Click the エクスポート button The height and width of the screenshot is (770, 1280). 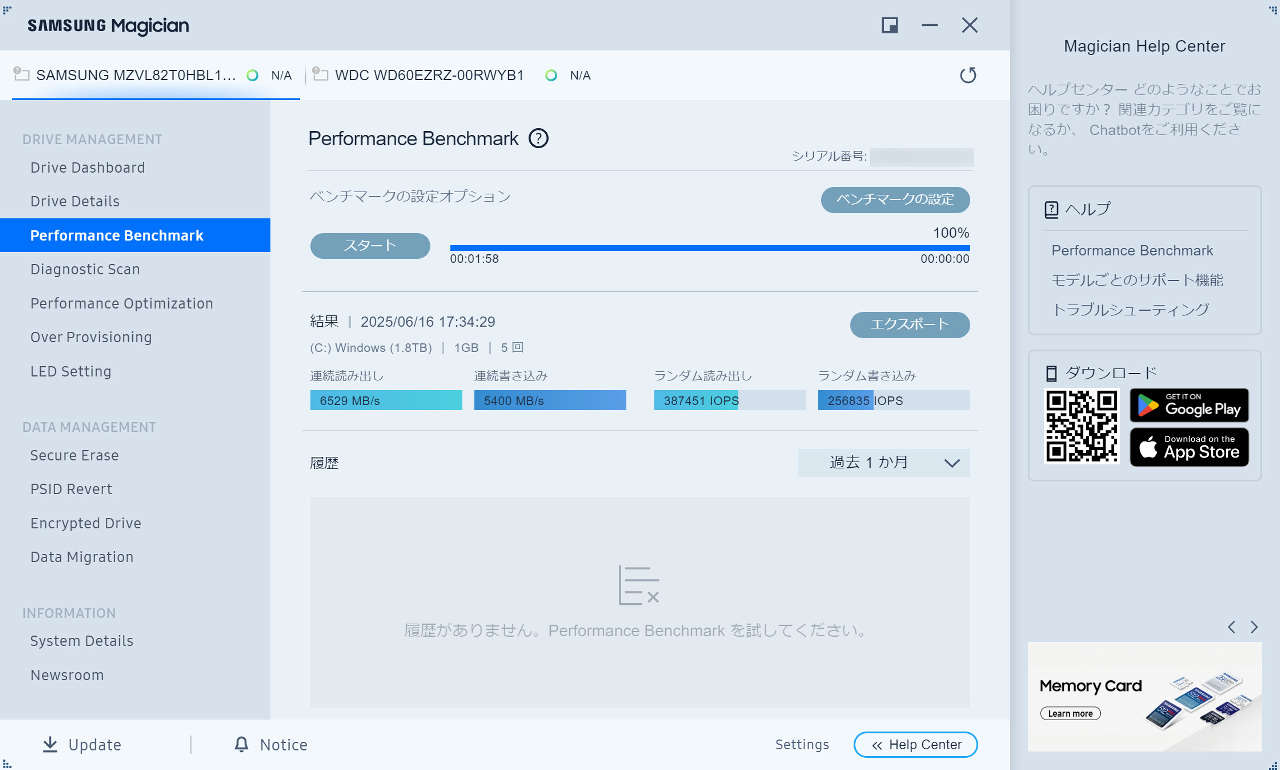909,325
